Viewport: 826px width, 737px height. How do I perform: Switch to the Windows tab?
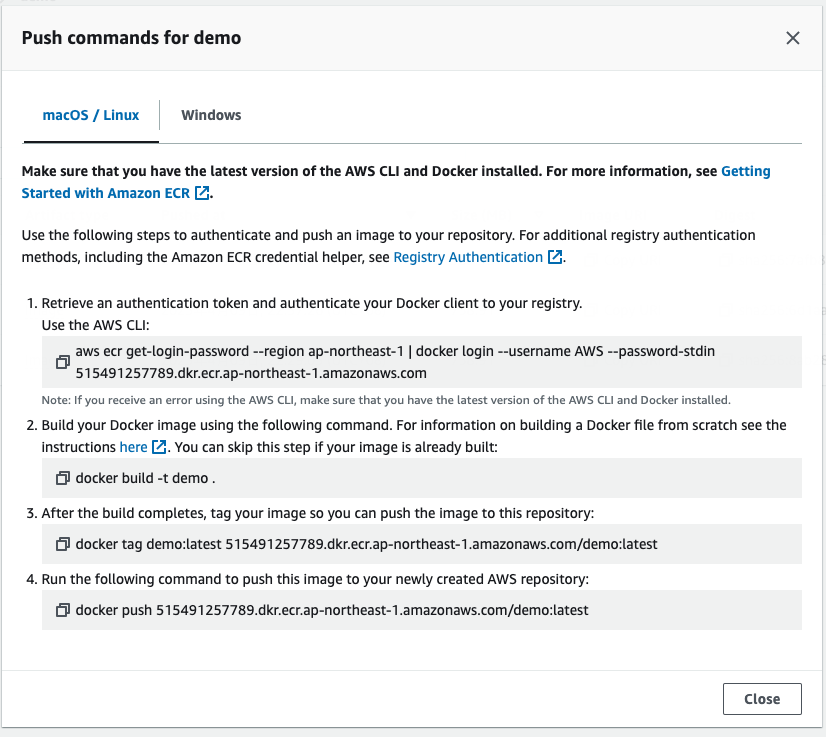[211, 115]
